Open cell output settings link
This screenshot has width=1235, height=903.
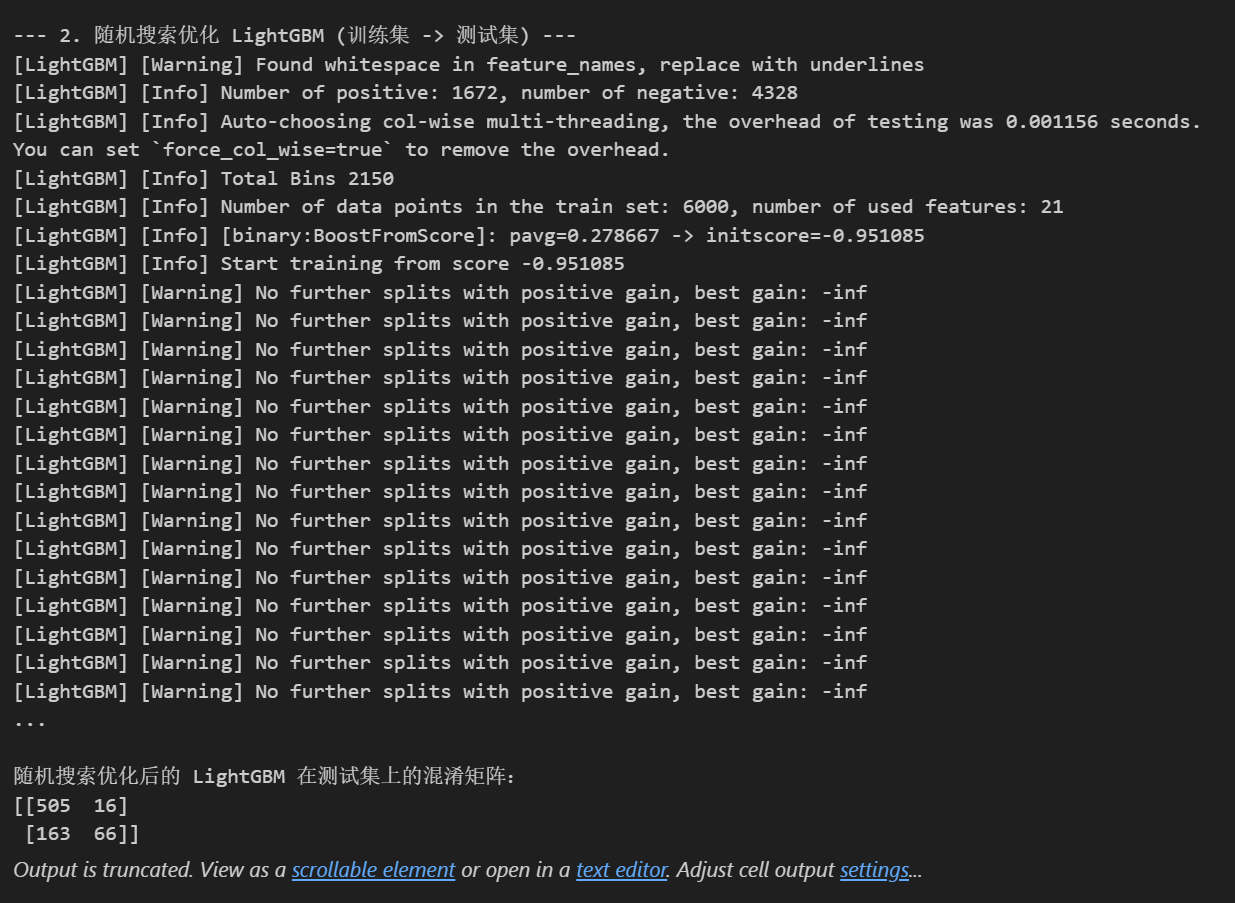click(874, 870)
